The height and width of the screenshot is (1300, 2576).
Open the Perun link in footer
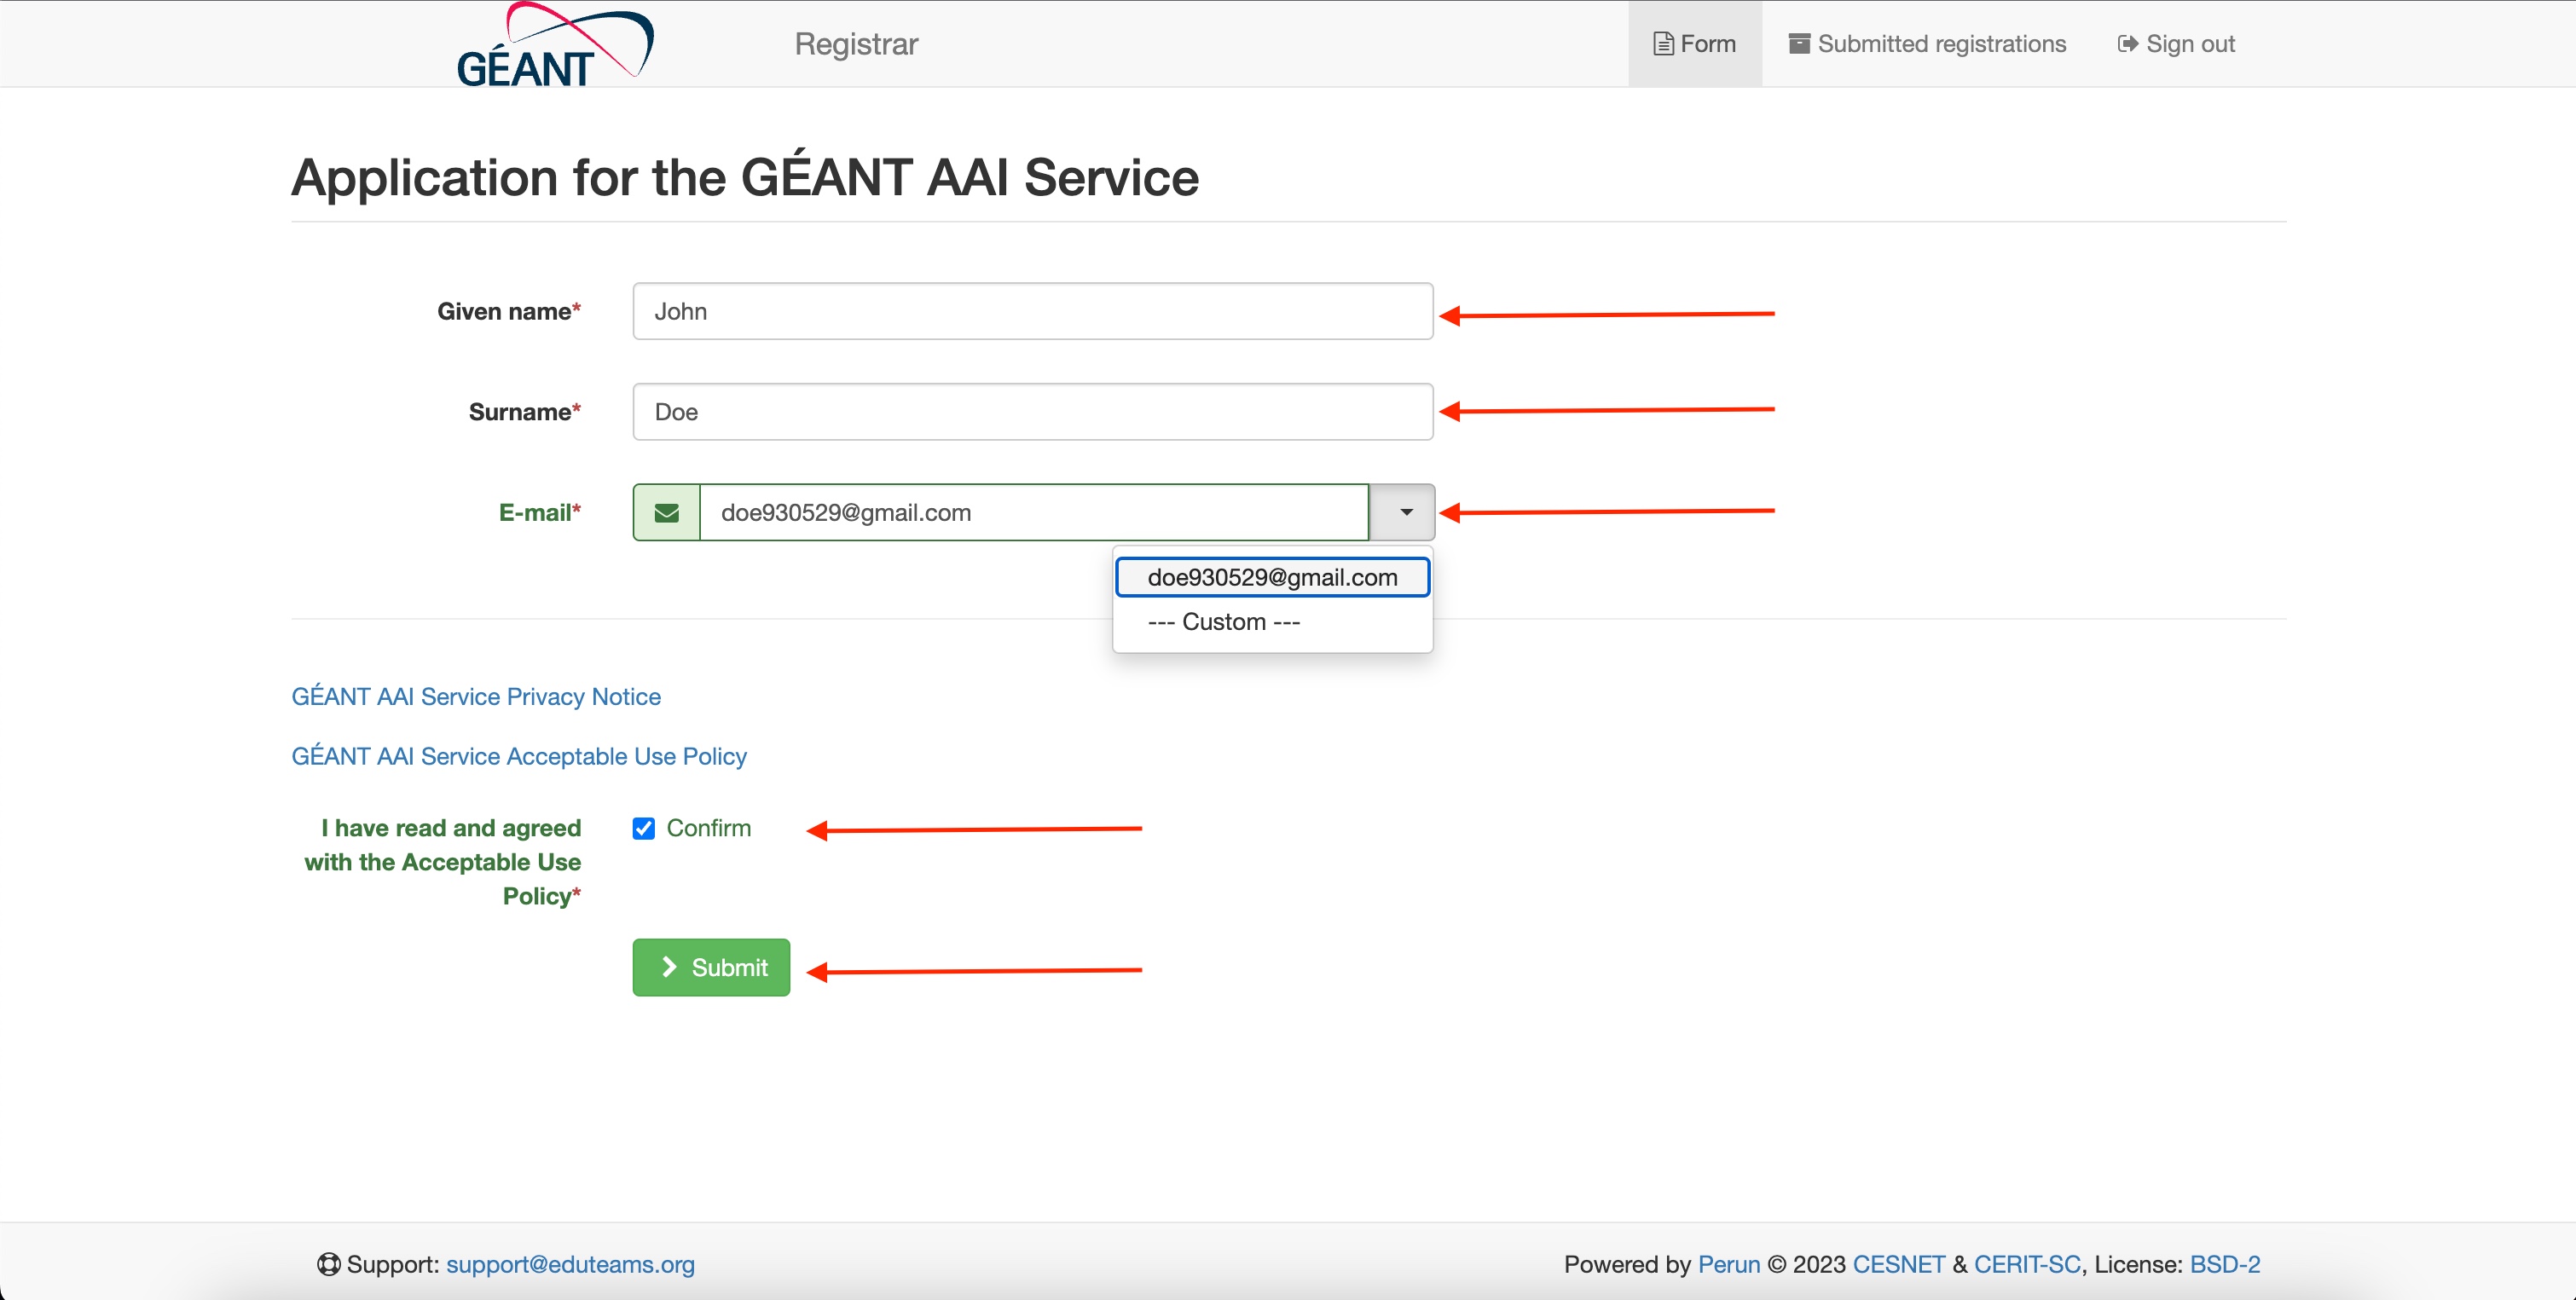point(1728,1264)
